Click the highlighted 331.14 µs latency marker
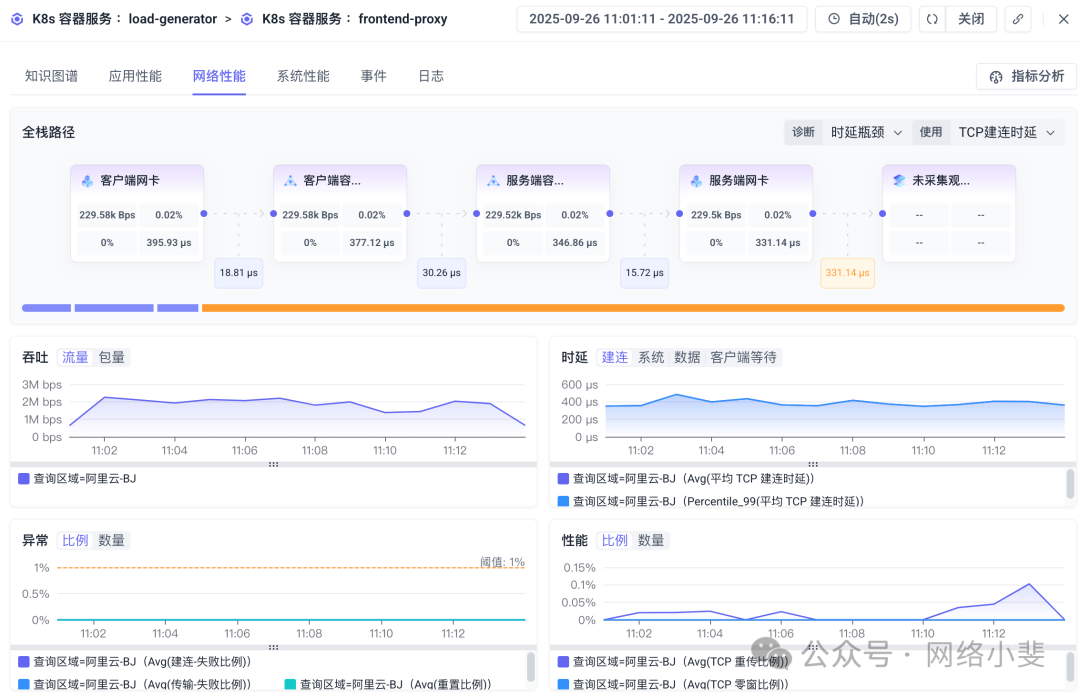The image size is (1080, 698). pyautogui.click(x=847, y=272)
